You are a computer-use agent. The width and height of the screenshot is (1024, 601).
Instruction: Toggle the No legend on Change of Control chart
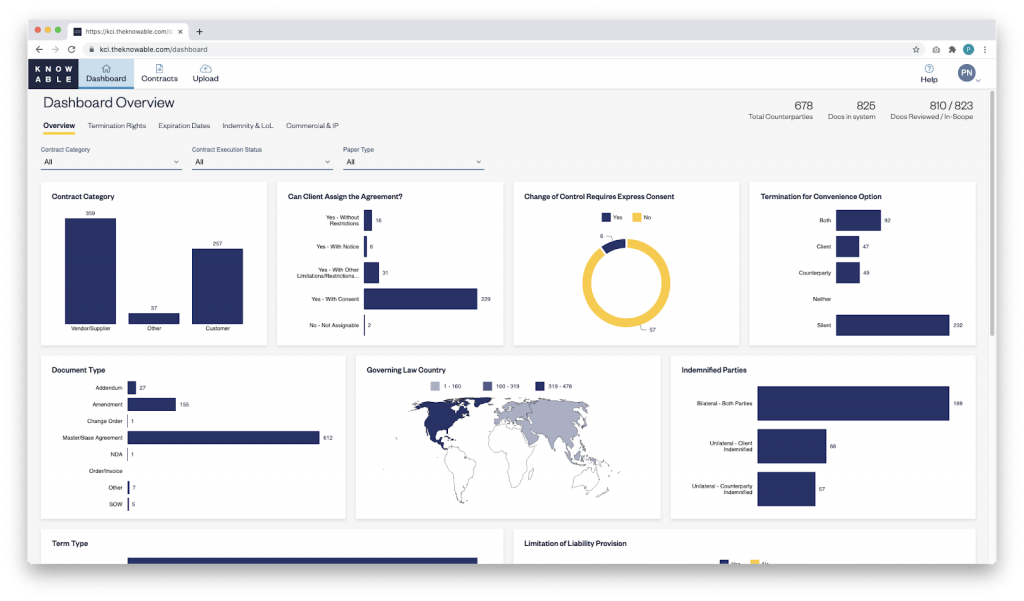pyautogui.click(x=641, y=217)
